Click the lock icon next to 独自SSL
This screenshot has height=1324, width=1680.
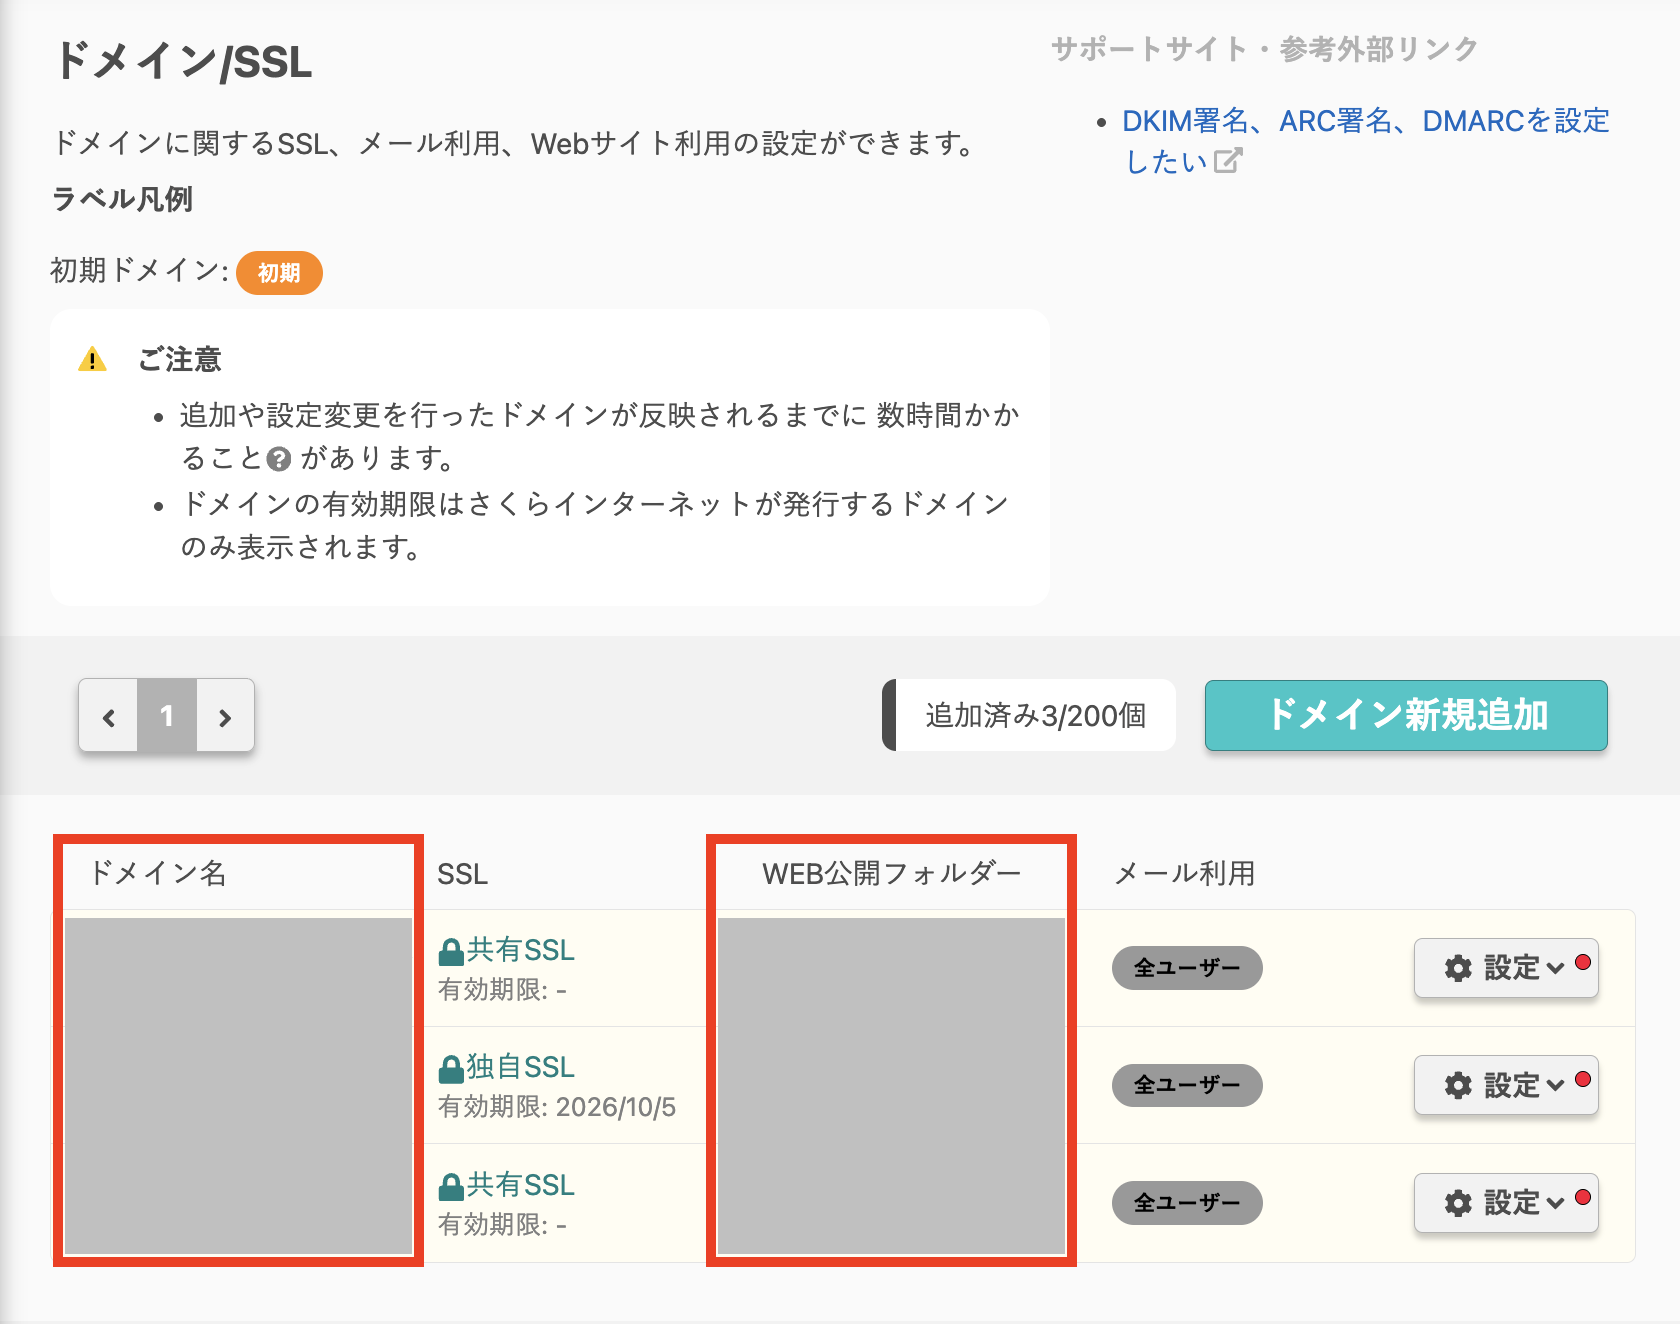[451, 1069]
